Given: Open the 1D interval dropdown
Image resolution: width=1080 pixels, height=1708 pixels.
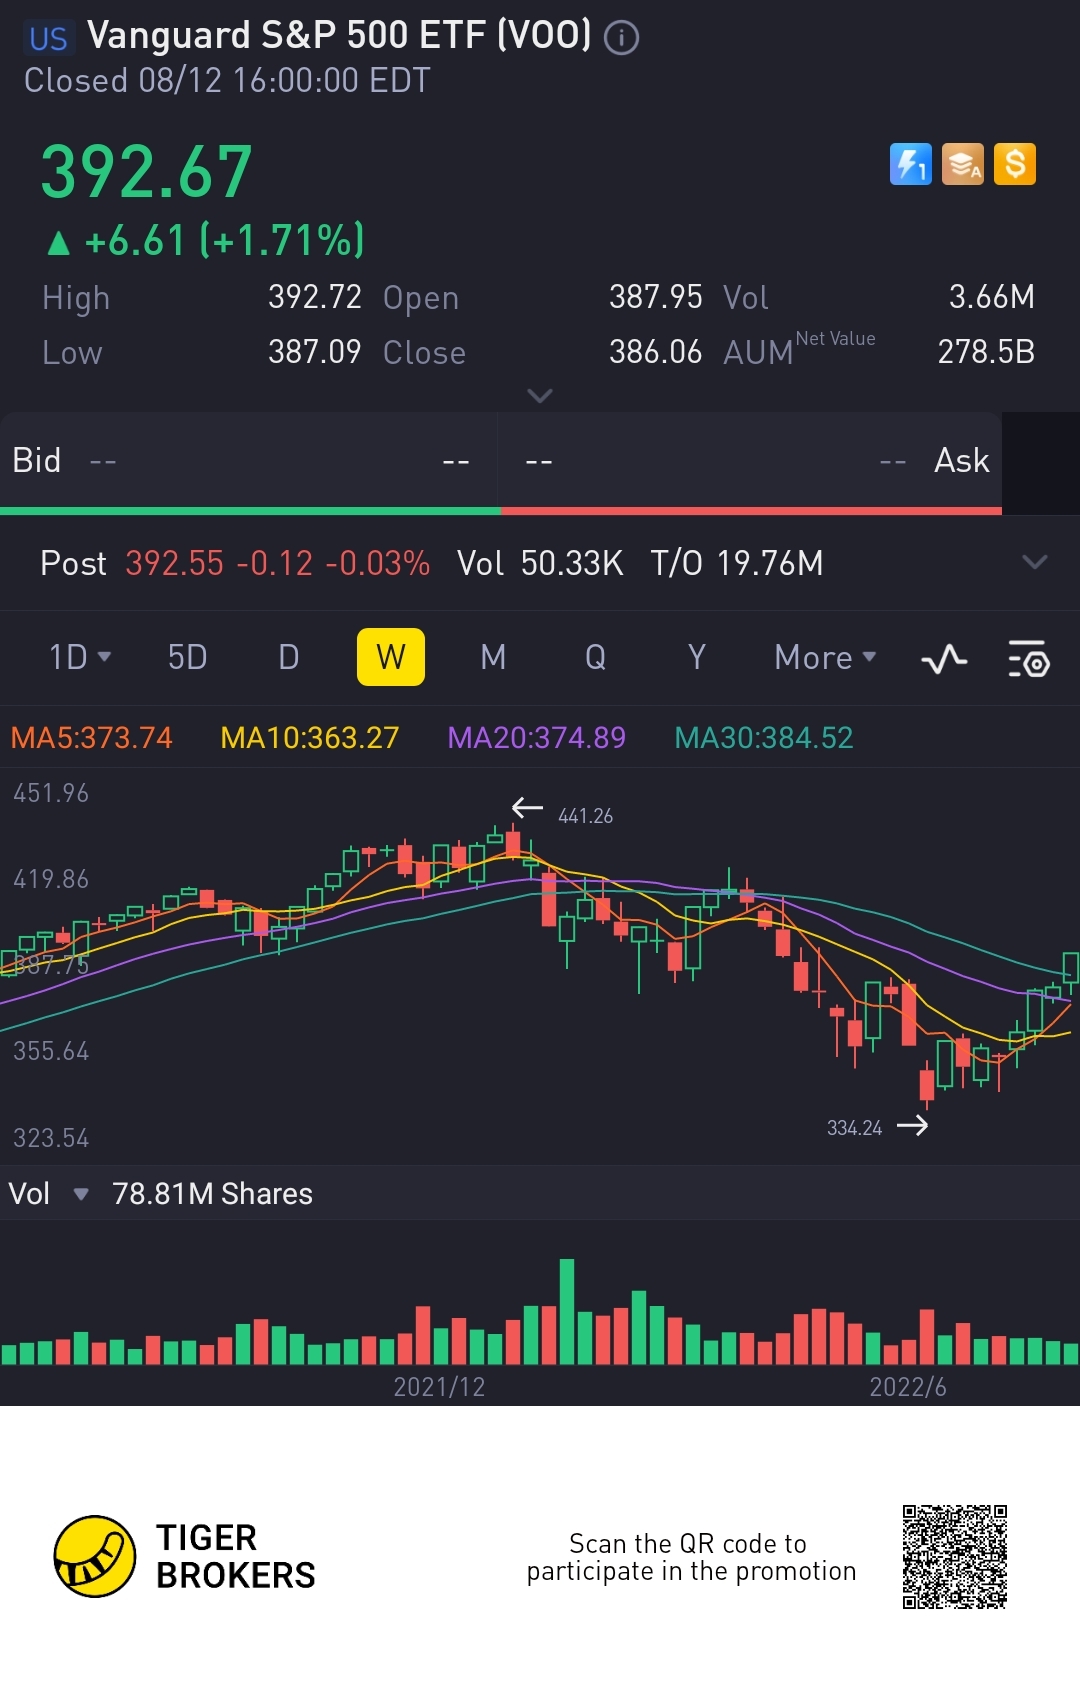Looking at the screenshot, I should click(x=80, y=657).
